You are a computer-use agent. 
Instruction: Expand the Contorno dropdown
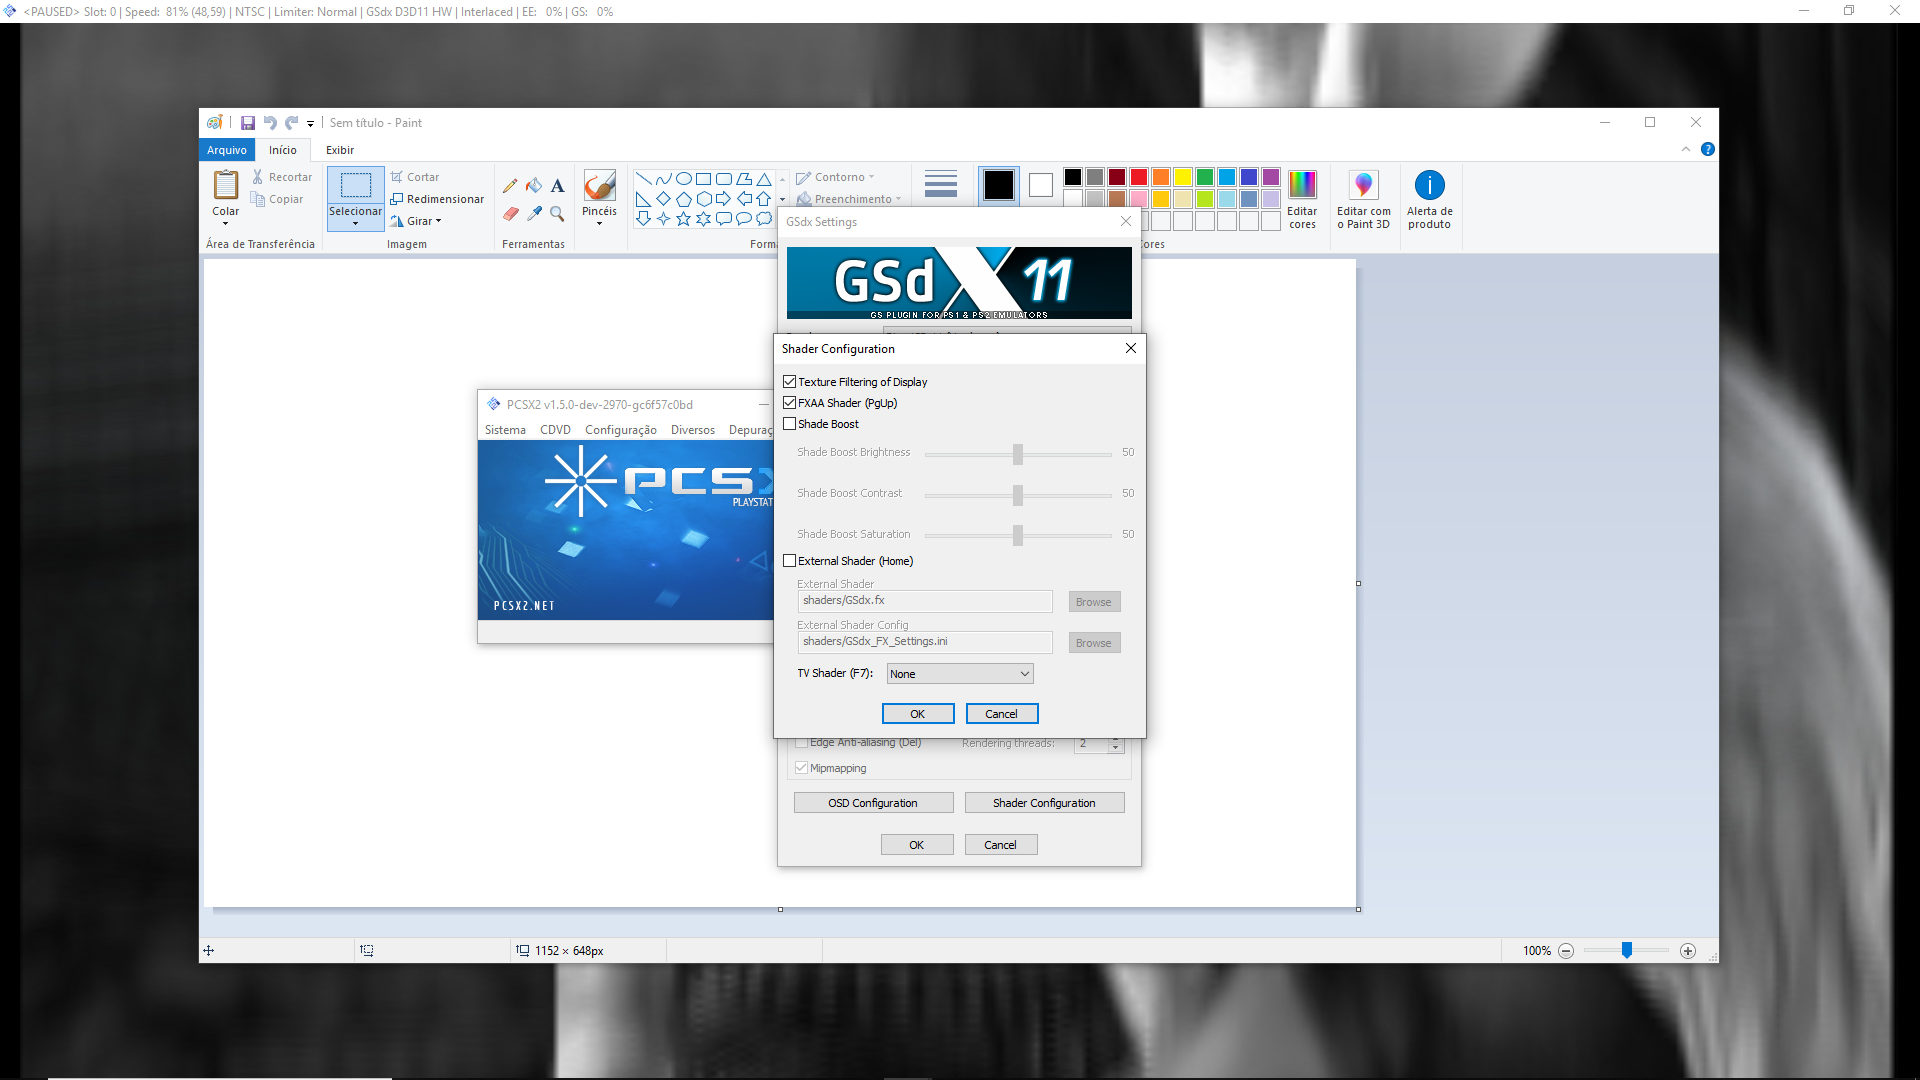click(871, 176)
